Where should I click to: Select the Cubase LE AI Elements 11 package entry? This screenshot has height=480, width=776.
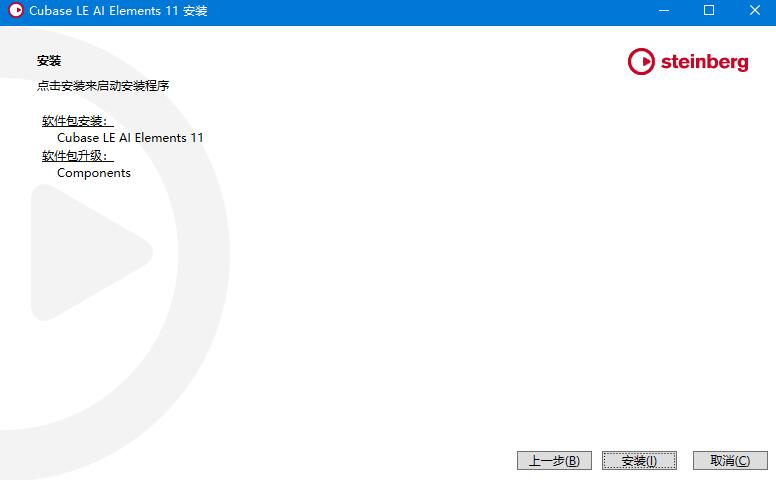coord(130,138)
